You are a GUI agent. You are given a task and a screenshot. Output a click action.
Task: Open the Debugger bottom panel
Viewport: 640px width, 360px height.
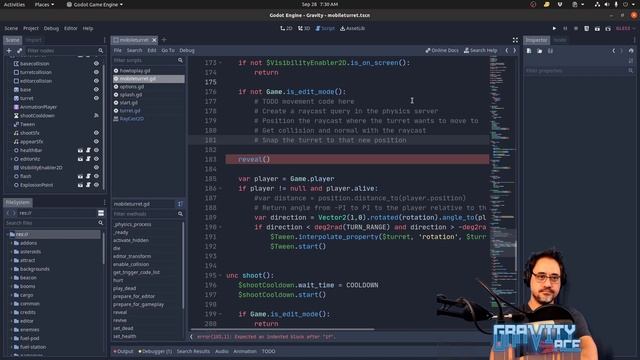[x=155, y=351]
